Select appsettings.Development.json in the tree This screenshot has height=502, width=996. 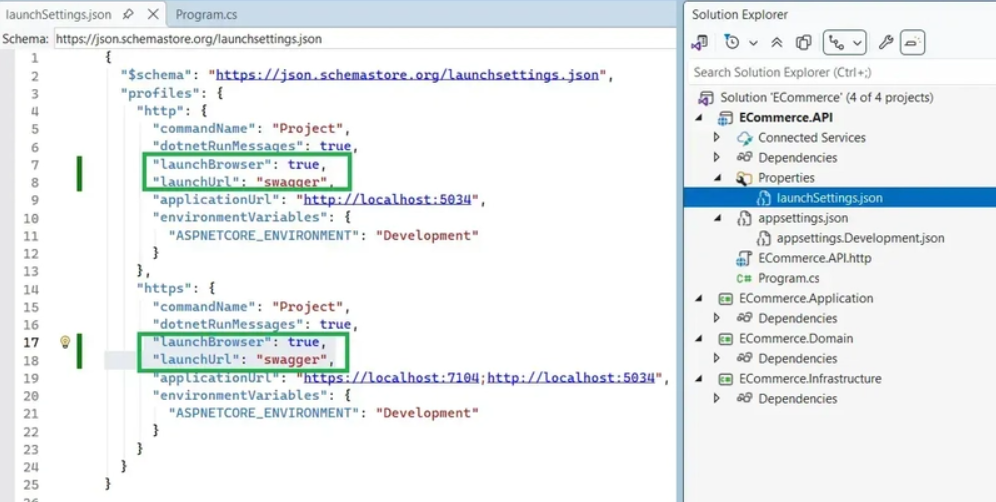pos(861,238)
